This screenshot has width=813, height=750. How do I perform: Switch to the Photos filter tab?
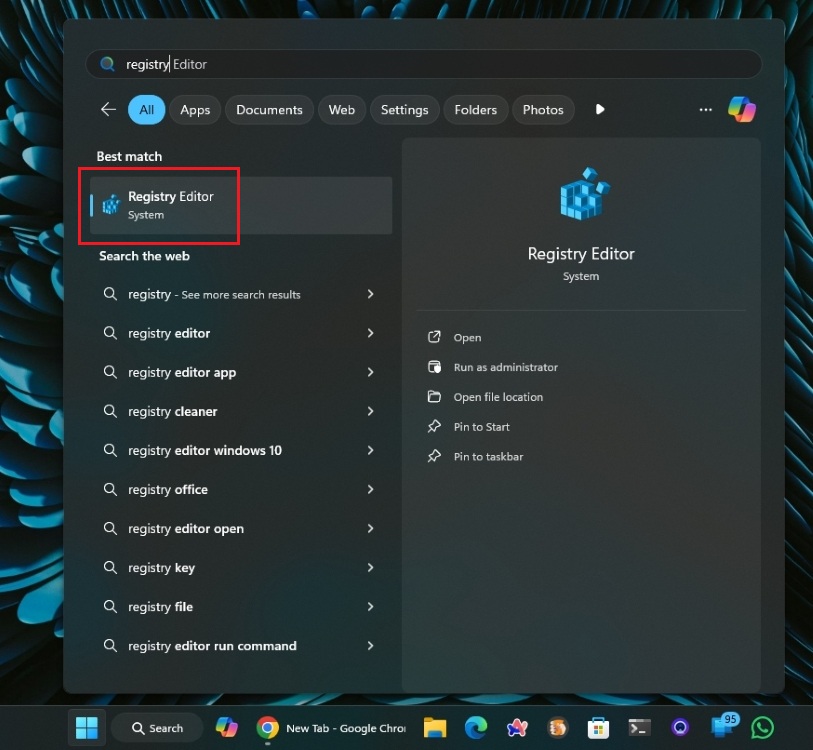(x=543, y=109)
